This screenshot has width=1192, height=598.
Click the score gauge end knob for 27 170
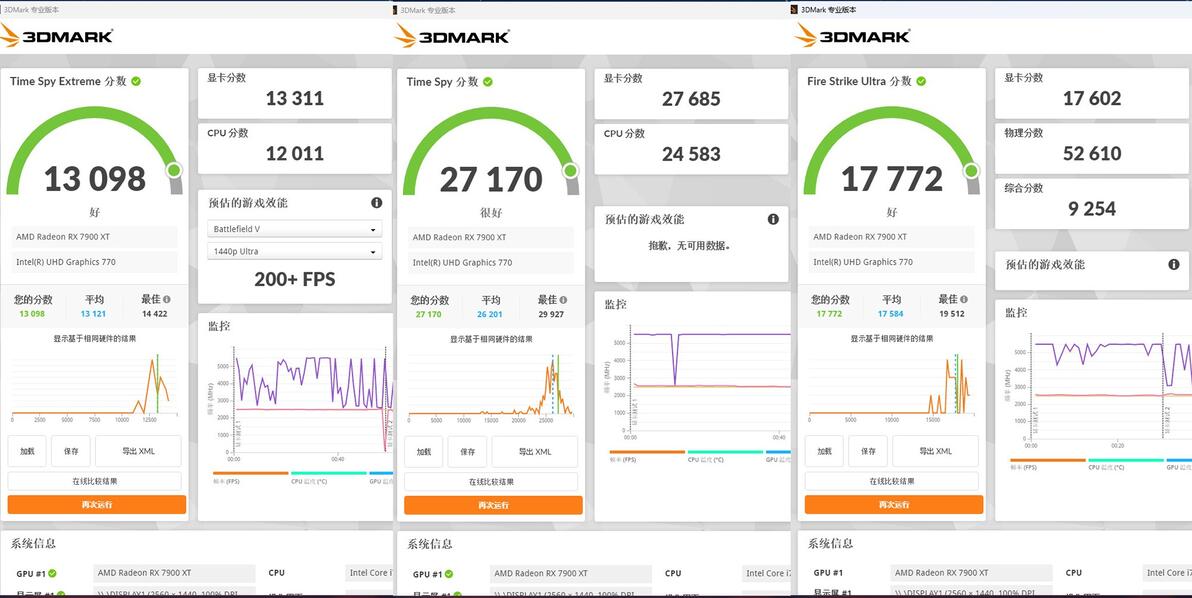[x=571, y=171]
